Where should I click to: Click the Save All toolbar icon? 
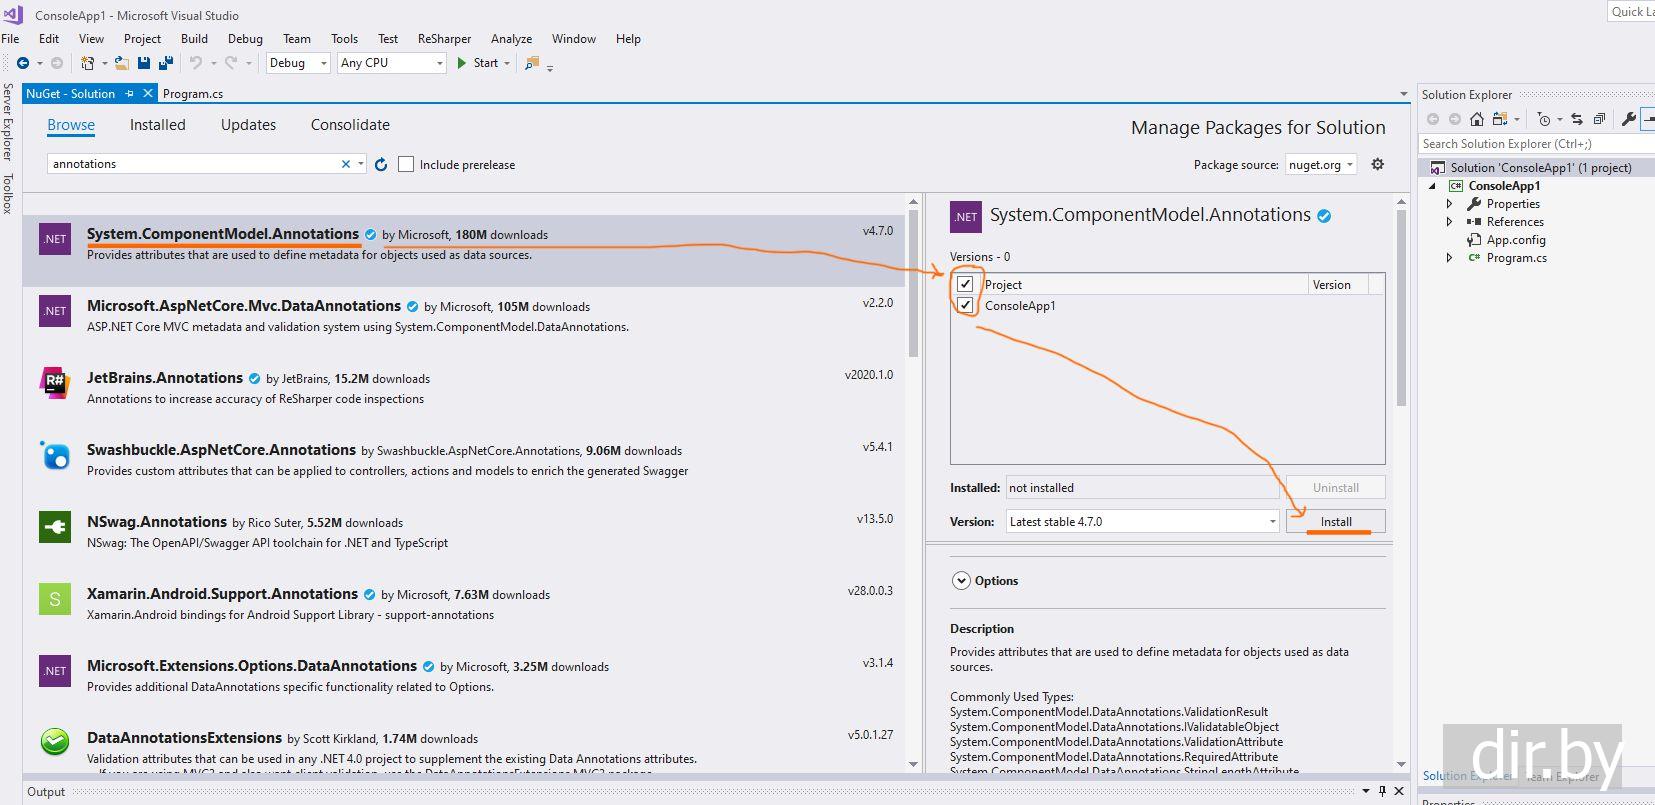[165, 63]
